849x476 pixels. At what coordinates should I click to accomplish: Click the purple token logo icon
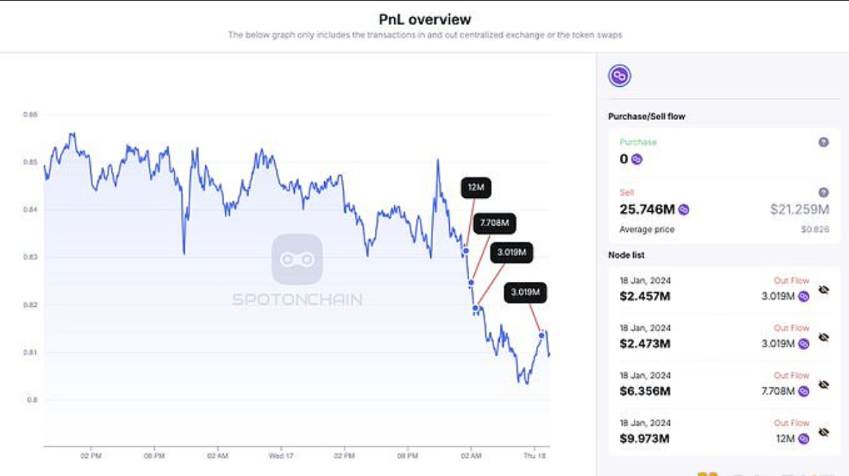point(620,76)
